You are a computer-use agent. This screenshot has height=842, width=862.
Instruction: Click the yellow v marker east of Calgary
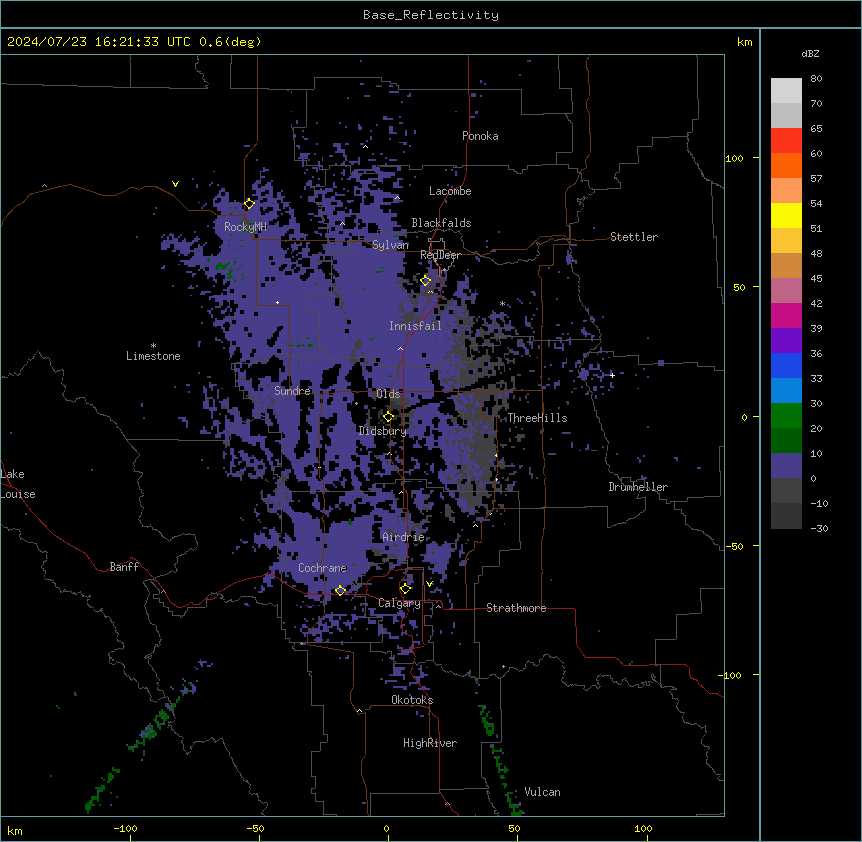[x=429, y=584]
